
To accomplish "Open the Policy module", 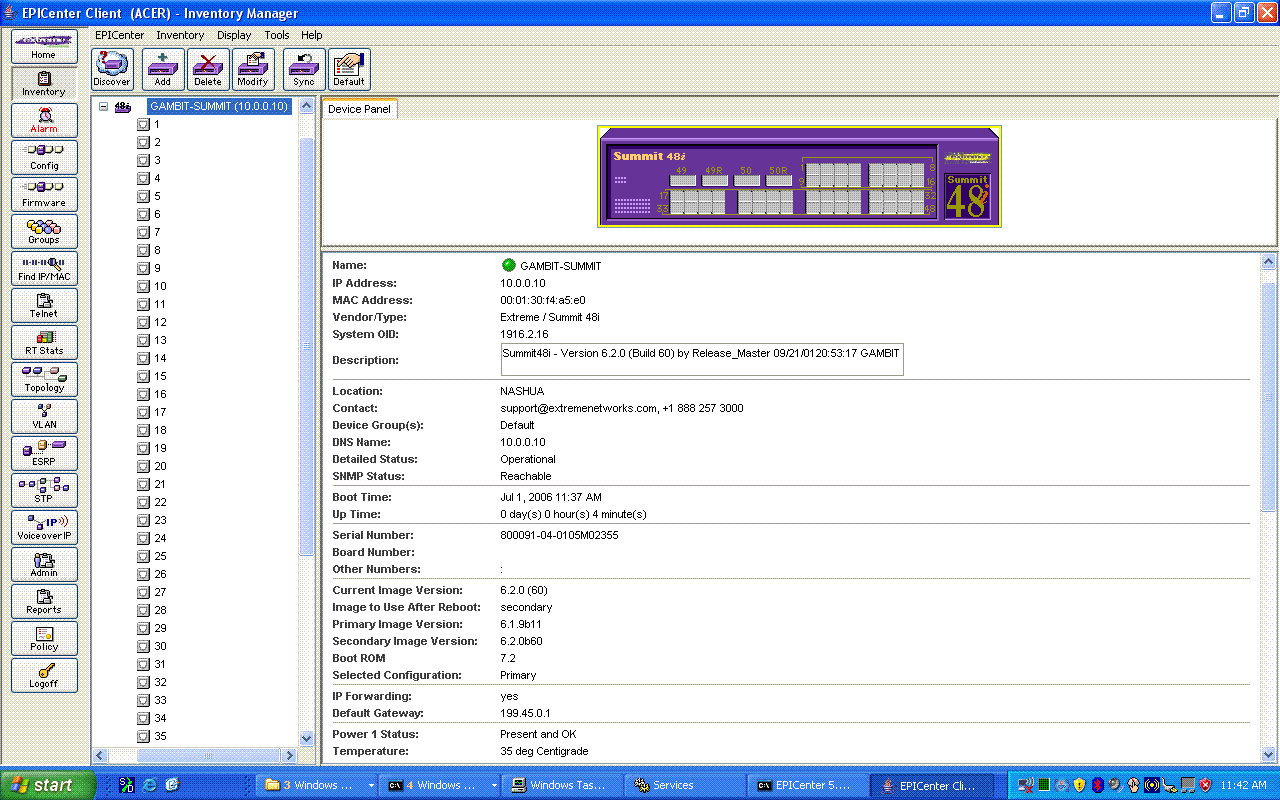I will pos(44,638).
